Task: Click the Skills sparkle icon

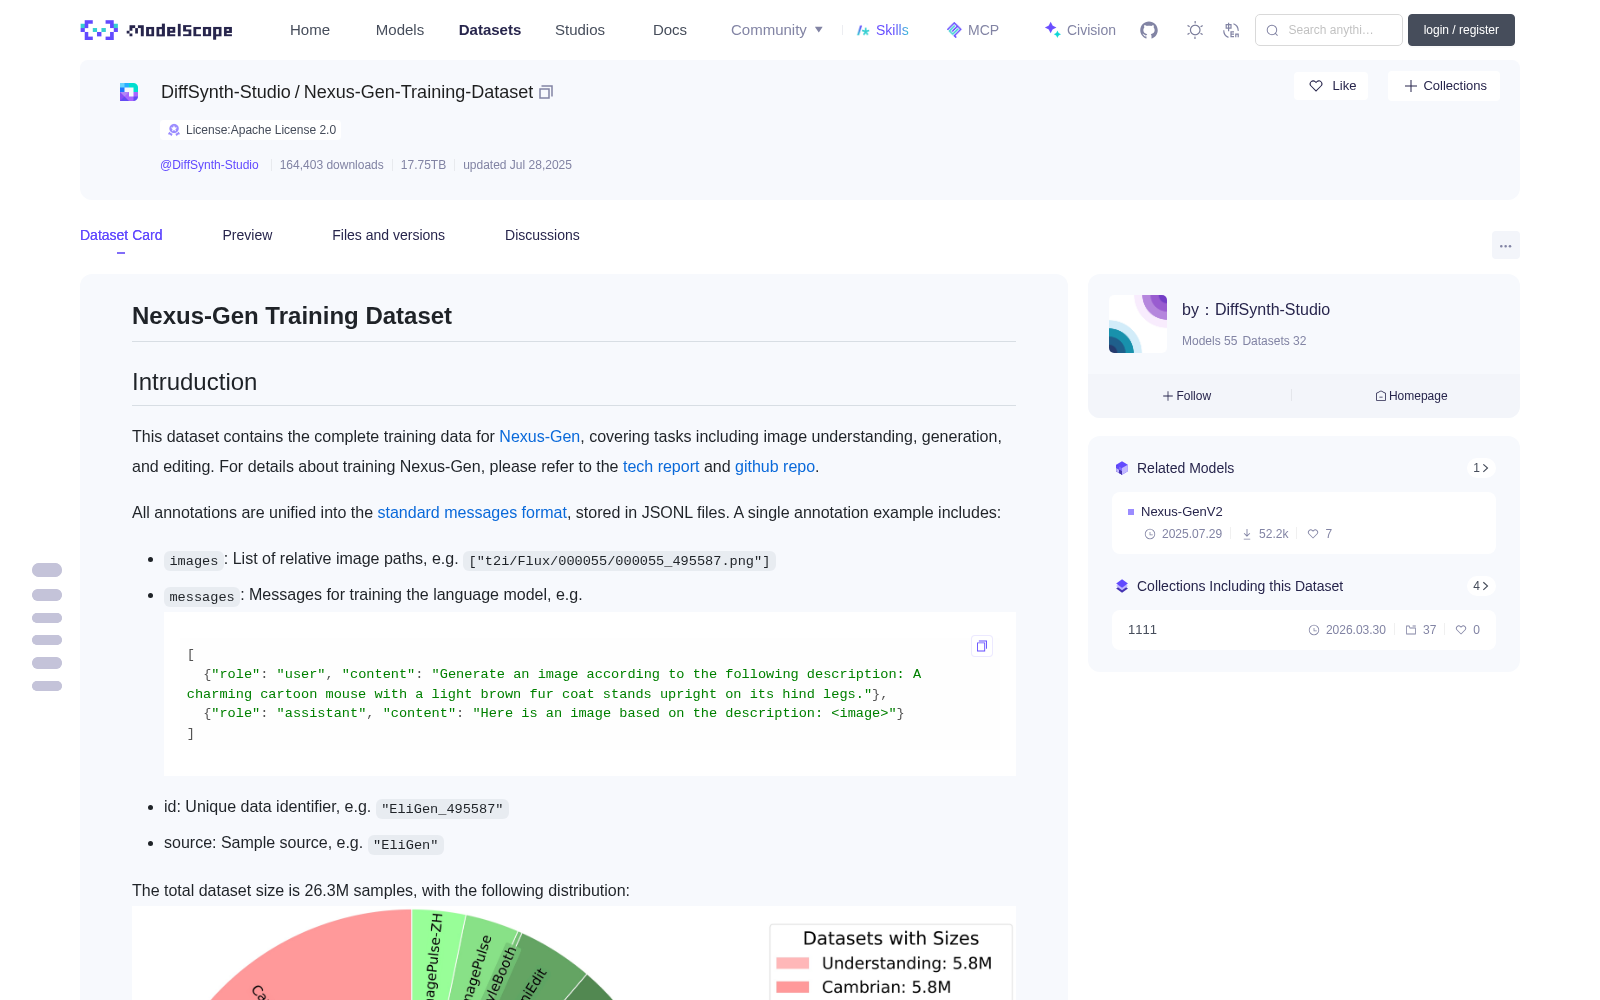Action: [863, 30]
